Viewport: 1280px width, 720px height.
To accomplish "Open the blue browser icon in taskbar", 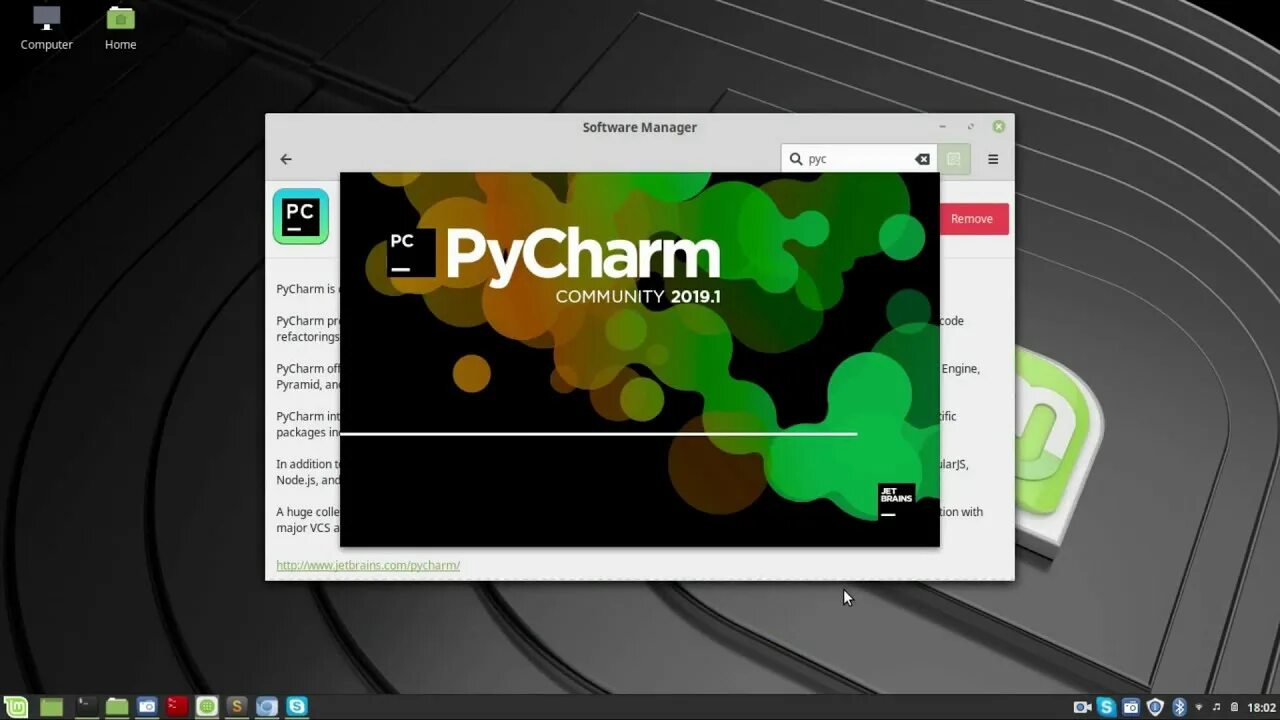I will [267, 707].
